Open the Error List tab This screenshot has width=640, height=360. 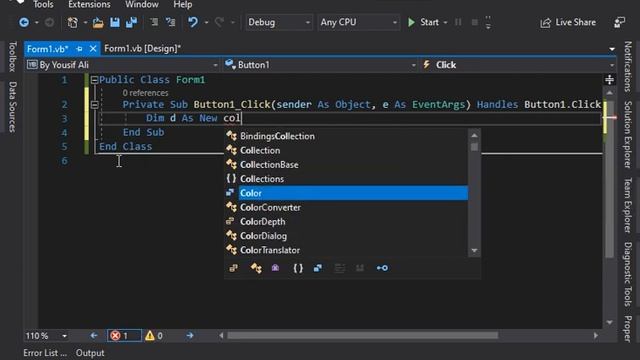[44, 353]
